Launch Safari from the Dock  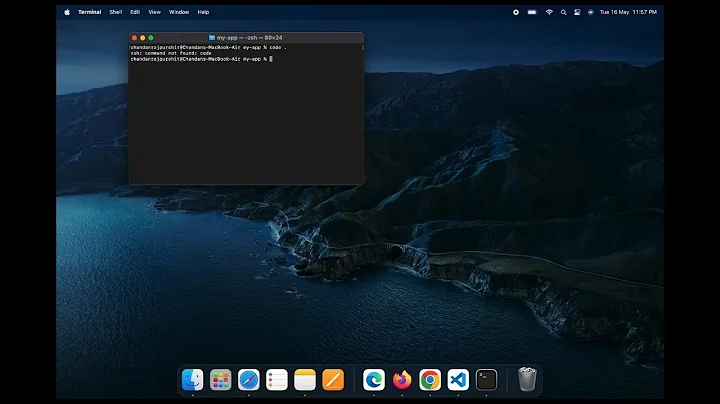(x=249, y=380)
